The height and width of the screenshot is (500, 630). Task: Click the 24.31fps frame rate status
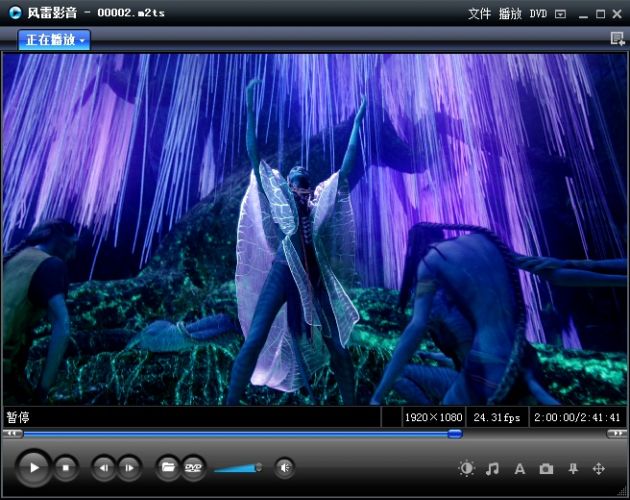497,417
